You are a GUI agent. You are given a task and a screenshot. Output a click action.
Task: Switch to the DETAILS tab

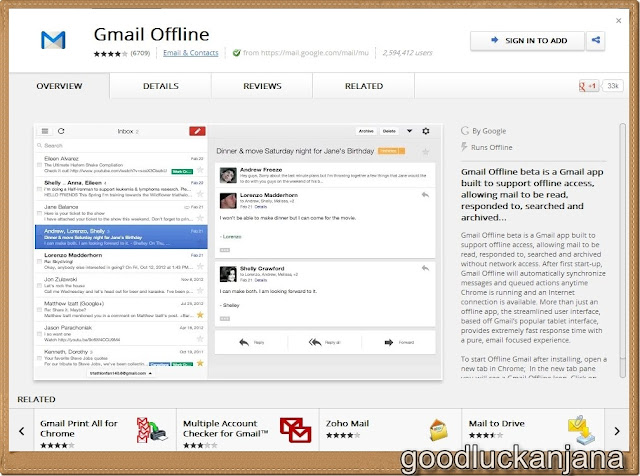(x=161, y=86)
